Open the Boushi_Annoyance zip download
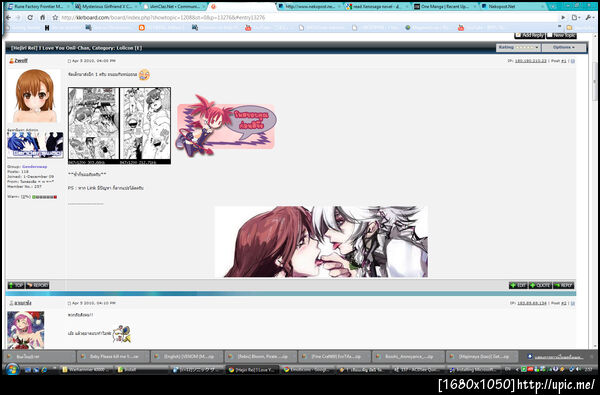Image resolution: width=600 pixels, height=395 pixels. click(x=409, y=356)
